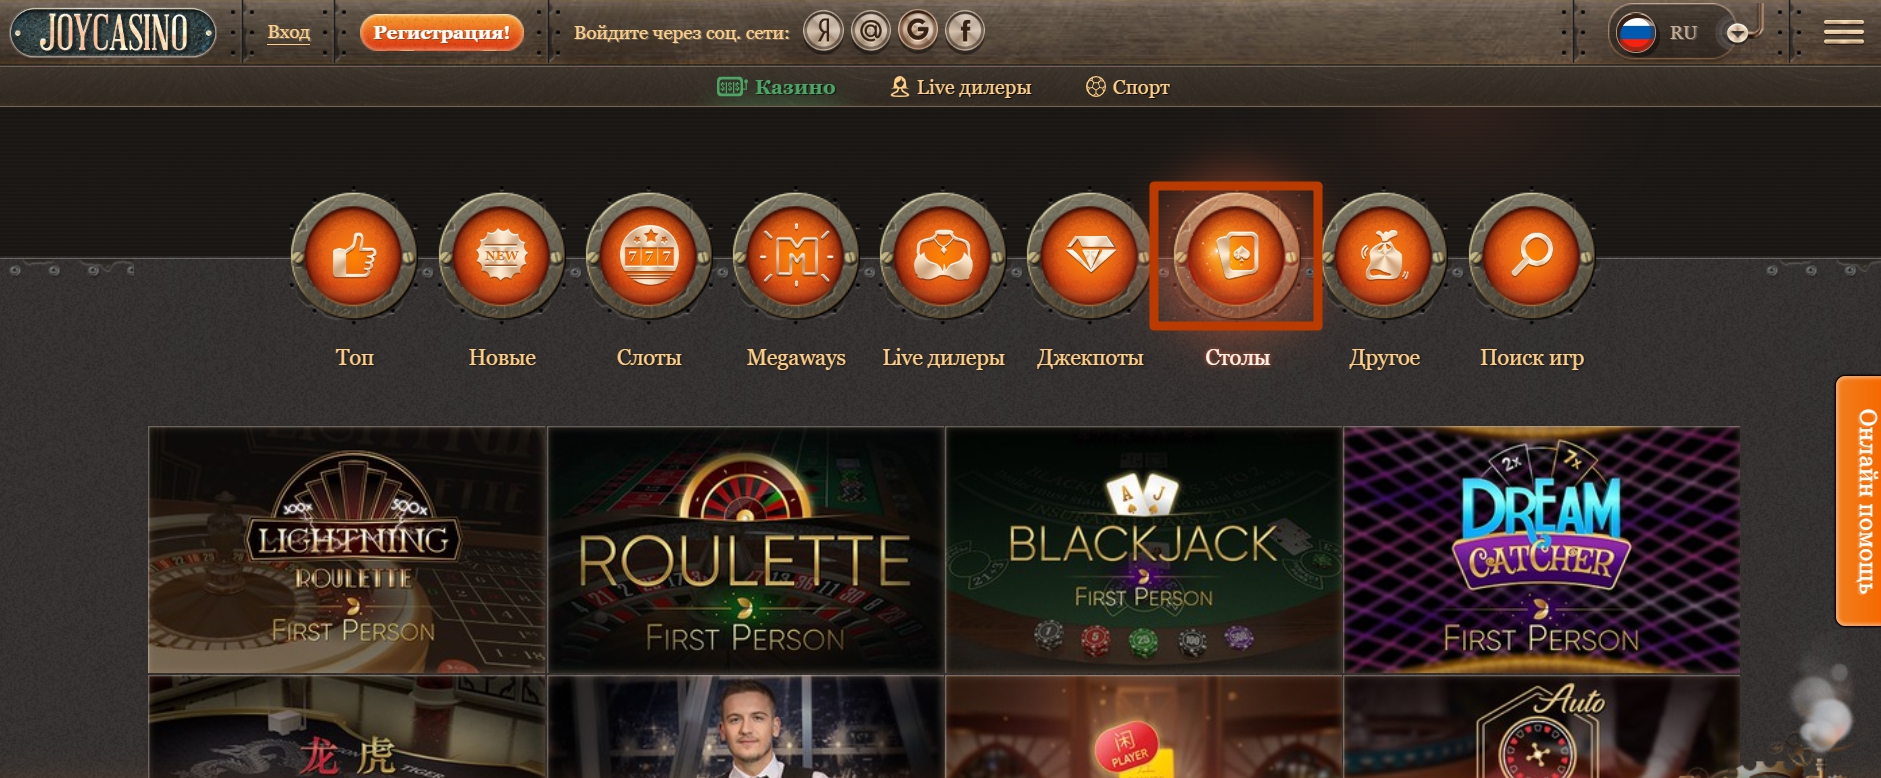The height and width of the screenshot is (778, 1881).
Task: Open the hamburger main menu
Action: tap(1843, 33)
